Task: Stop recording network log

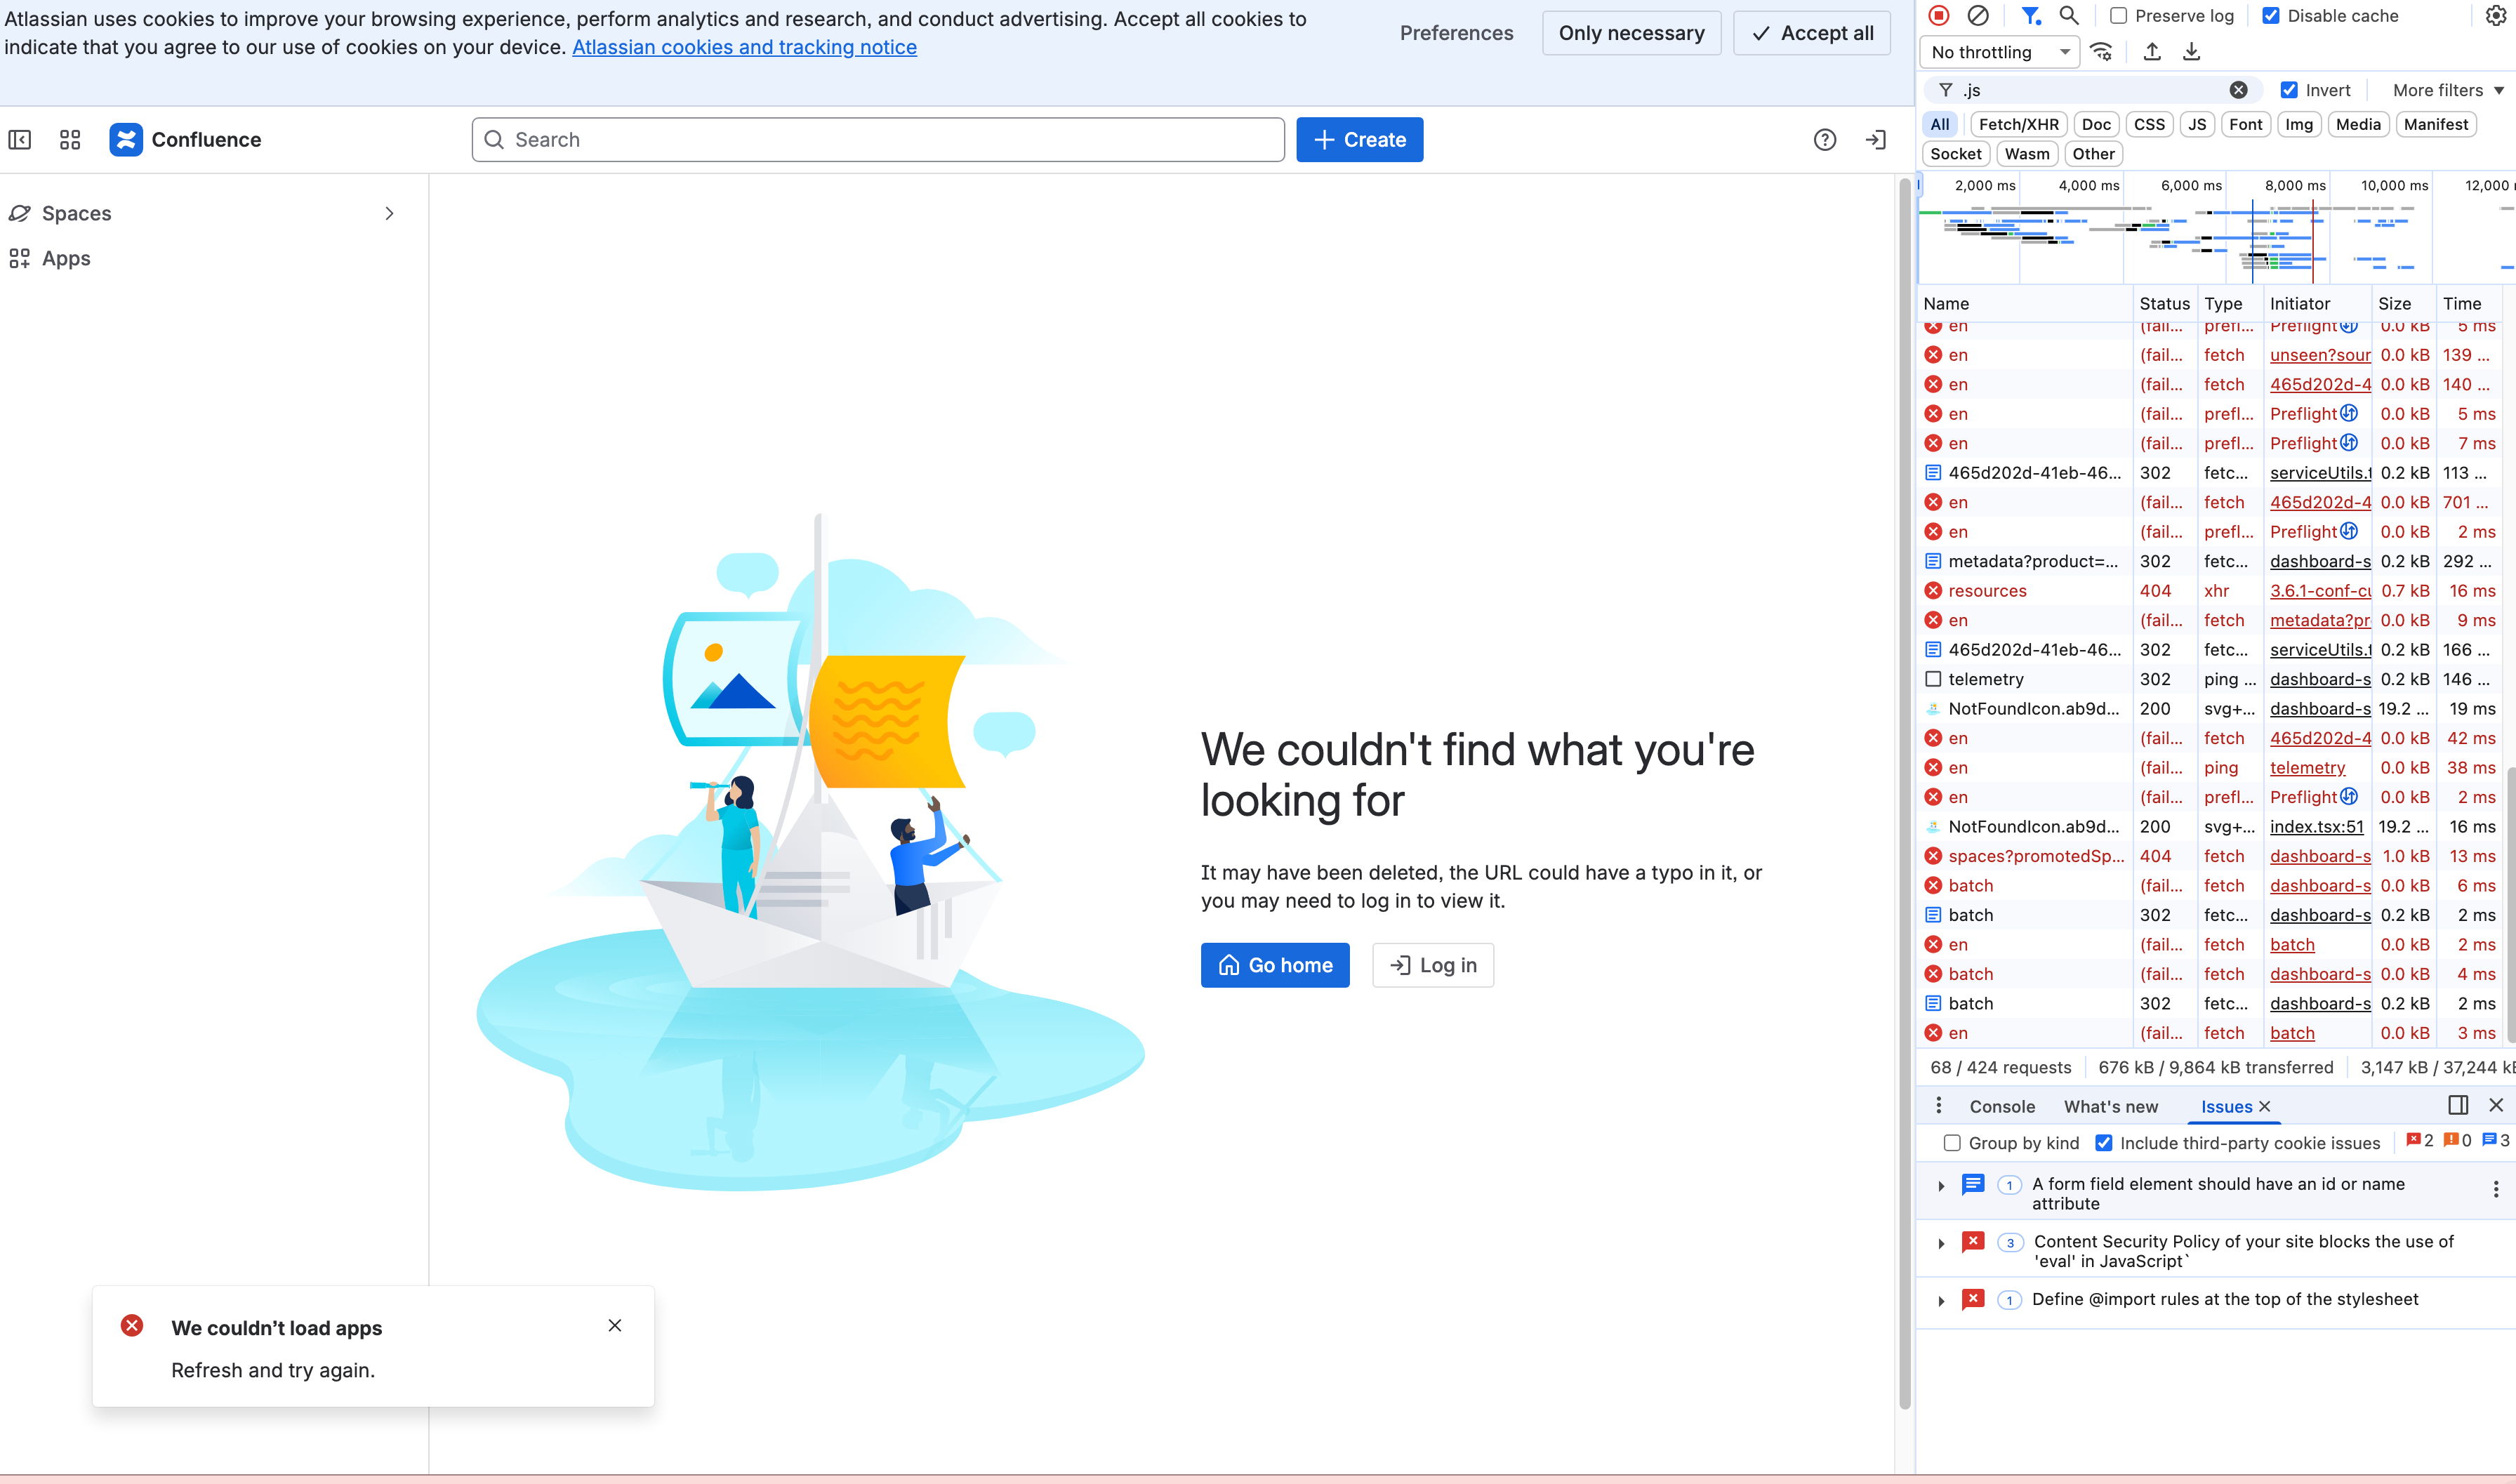Action: 1939,15
